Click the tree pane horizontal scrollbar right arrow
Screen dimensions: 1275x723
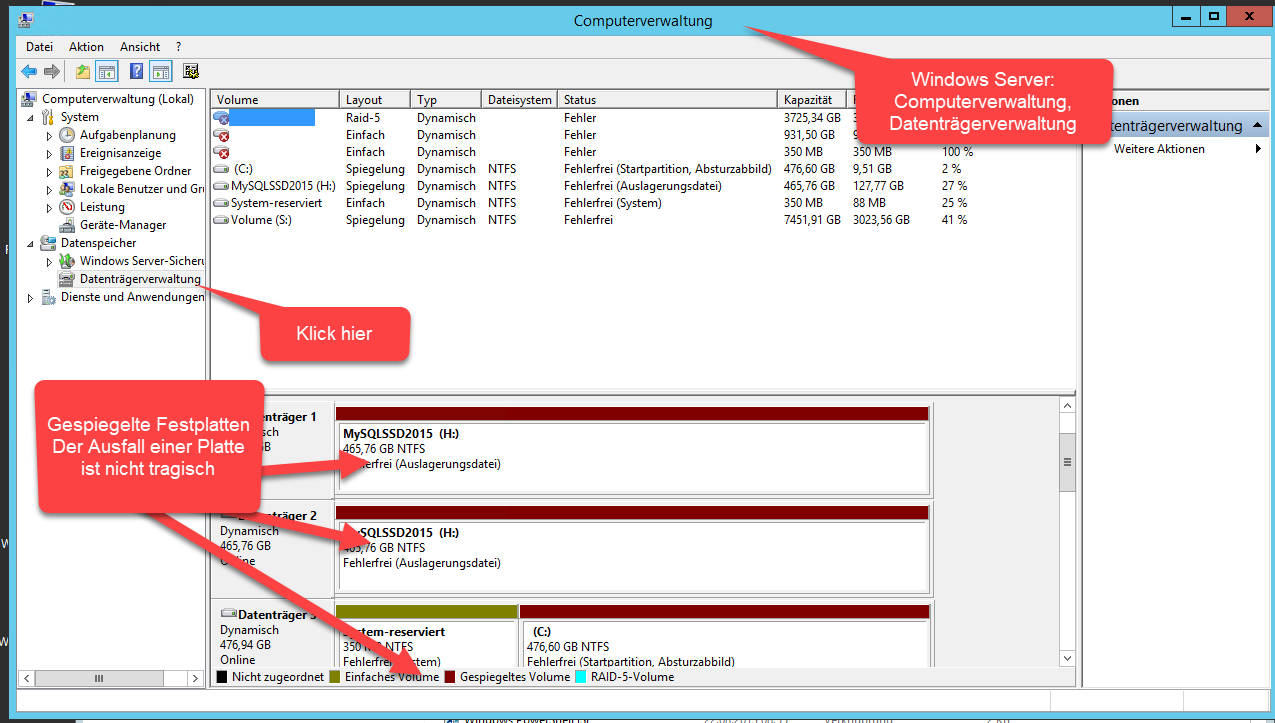(196, 678)
